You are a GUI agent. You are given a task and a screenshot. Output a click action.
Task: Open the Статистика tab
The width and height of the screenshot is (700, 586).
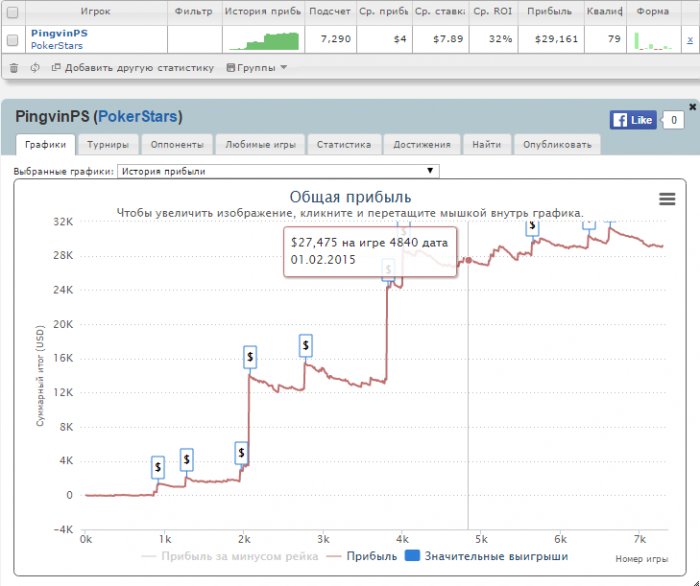[x=344, y=145]
